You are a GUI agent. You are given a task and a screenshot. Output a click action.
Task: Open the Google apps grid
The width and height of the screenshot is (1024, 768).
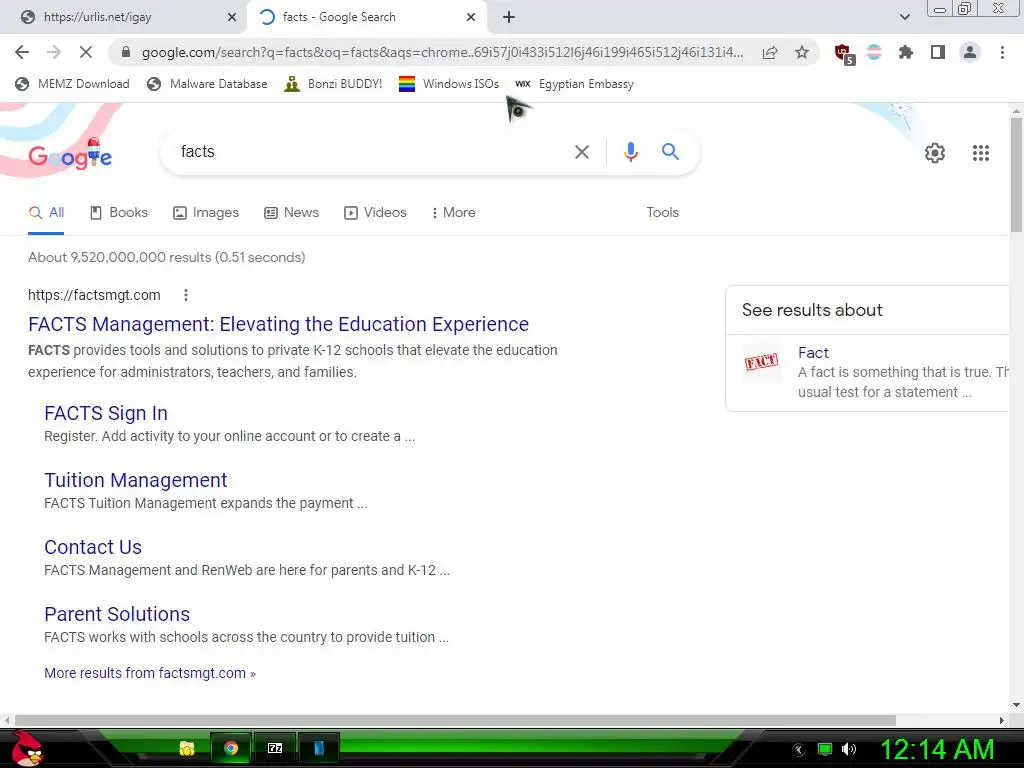[x=980, y=153]
